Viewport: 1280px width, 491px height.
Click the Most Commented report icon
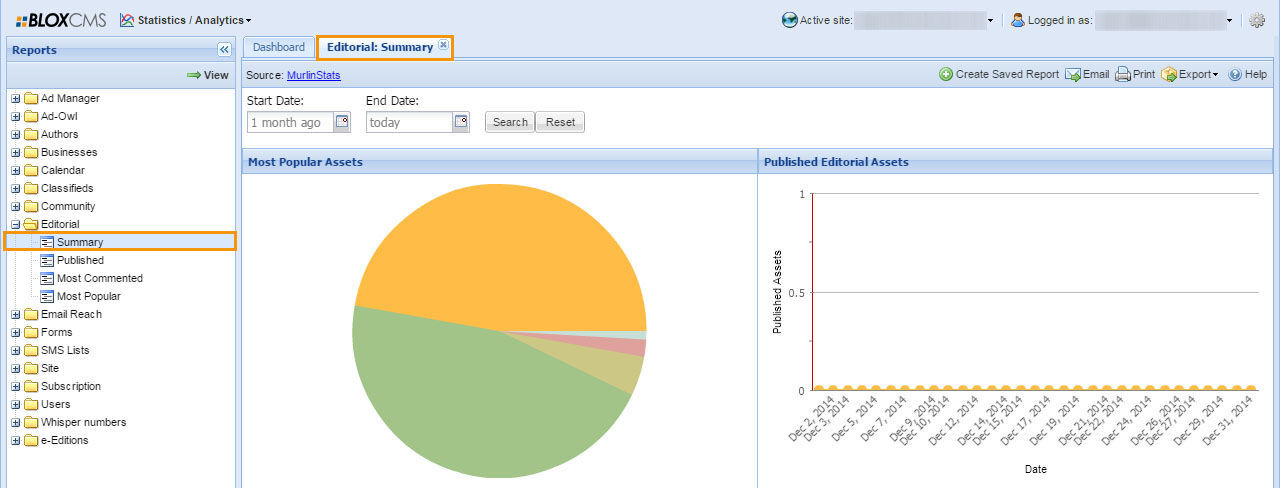point(47,278)
